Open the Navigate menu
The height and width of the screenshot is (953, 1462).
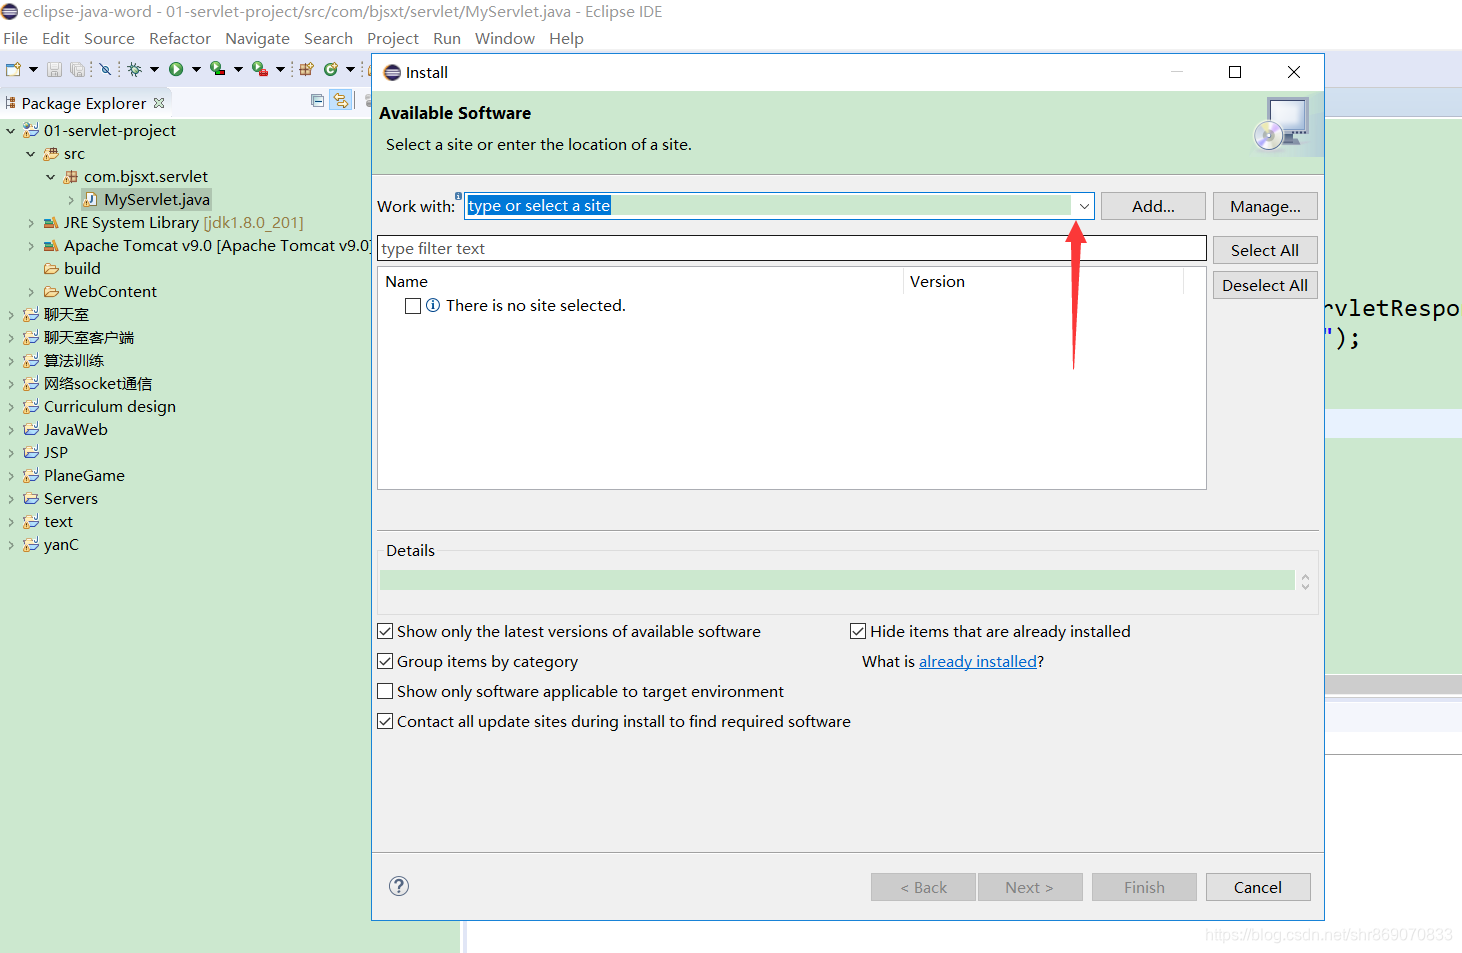click(x=257, y=39)
